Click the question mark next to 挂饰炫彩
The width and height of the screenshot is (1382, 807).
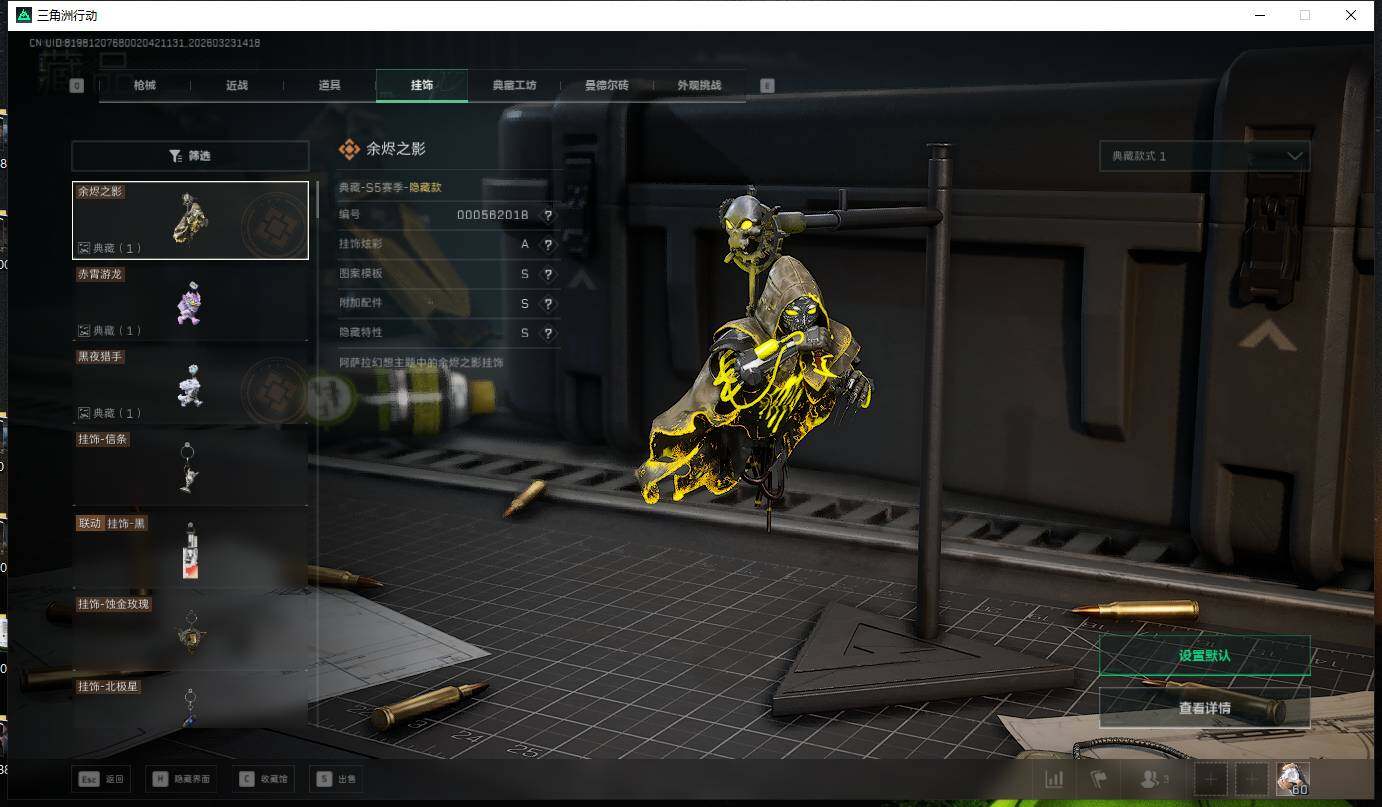click(x=547, y=245)
